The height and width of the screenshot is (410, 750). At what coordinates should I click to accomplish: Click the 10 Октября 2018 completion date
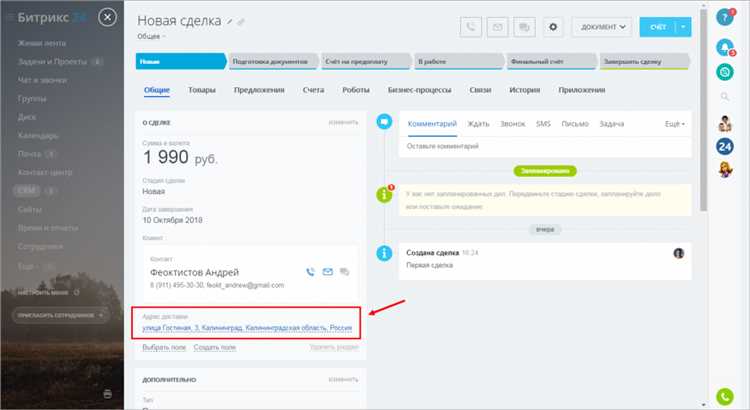click(x=172, y=220)
